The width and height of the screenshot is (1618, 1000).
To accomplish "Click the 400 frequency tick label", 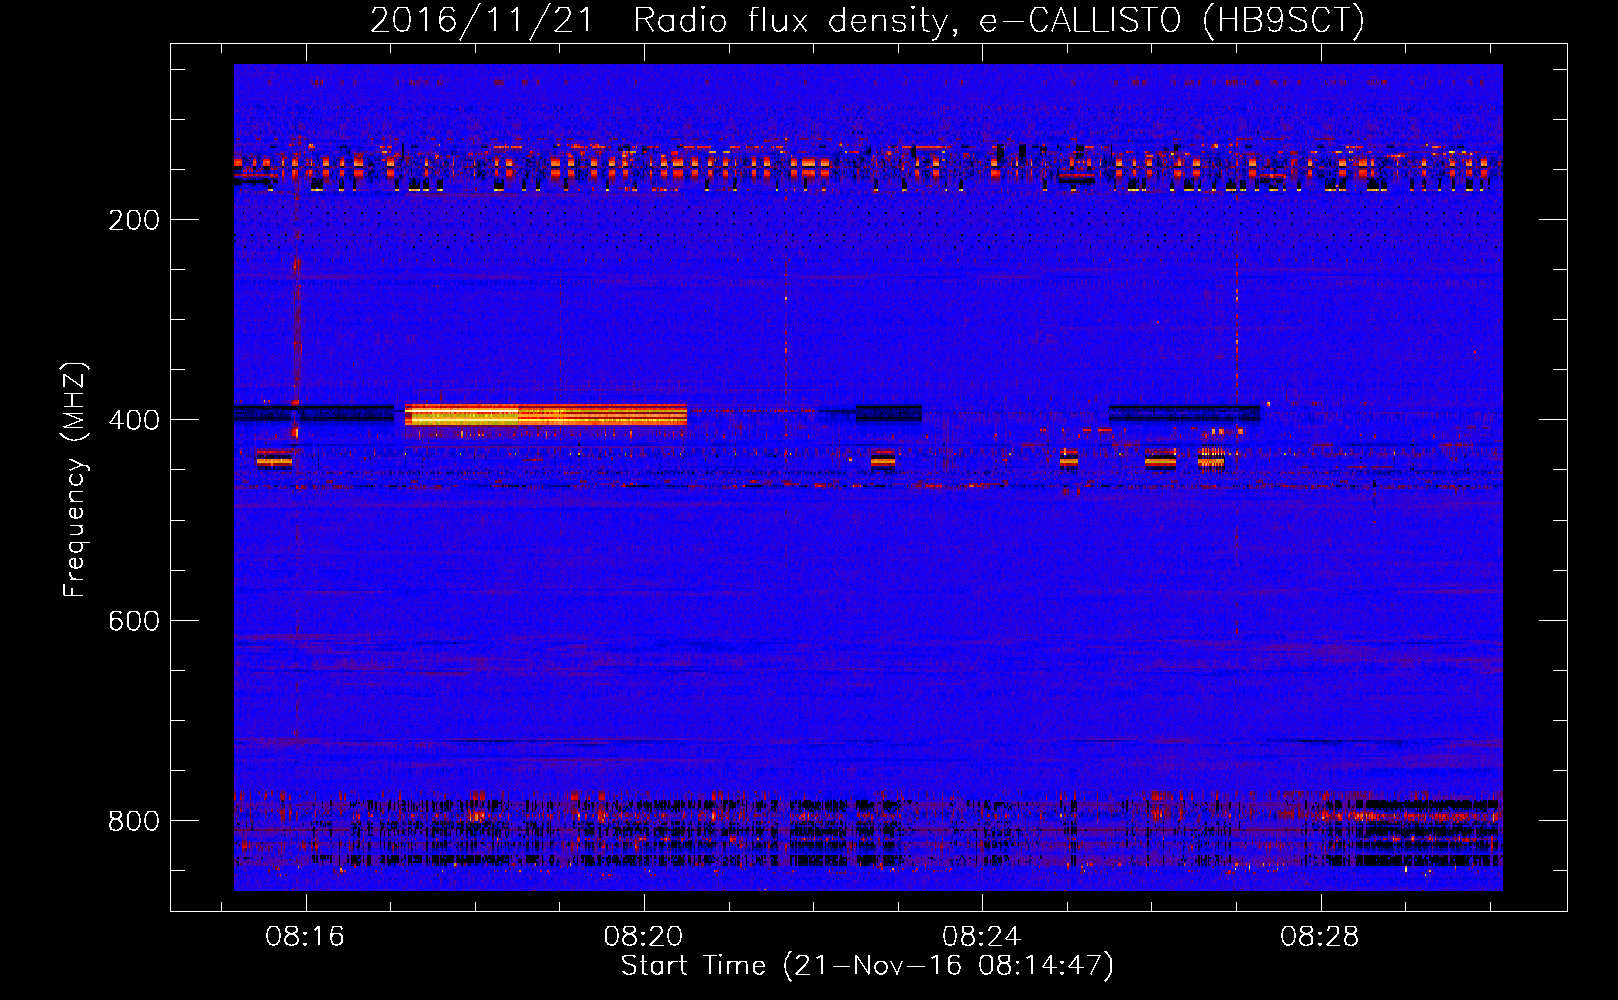I will [x=134, y=420].
